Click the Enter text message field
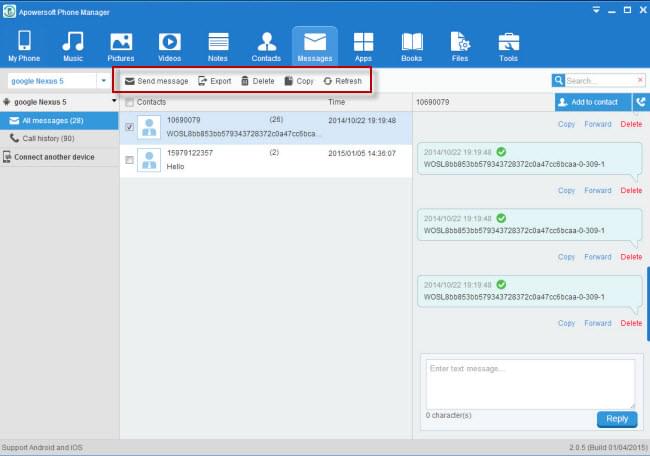Viewport: 650px width, 456px height. pos(530,383)
